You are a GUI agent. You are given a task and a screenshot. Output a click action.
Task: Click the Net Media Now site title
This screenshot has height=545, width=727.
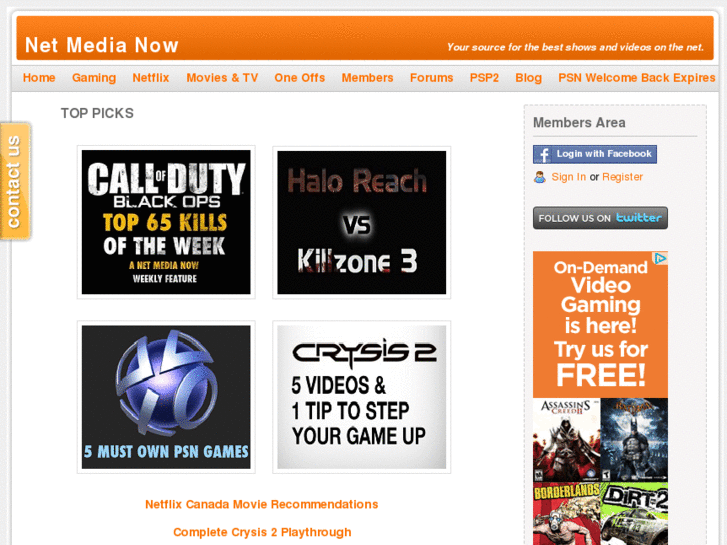[102, 45]
